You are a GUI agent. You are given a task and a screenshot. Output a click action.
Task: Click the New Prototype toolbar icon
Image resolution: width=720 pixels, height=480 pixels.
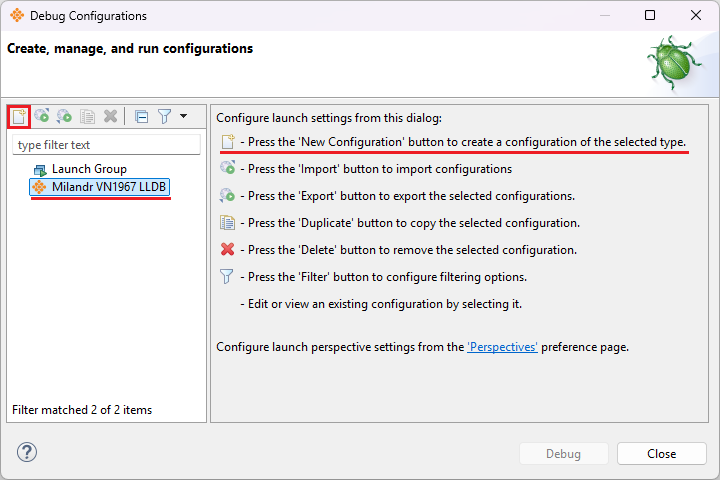[x=42, y=116]
